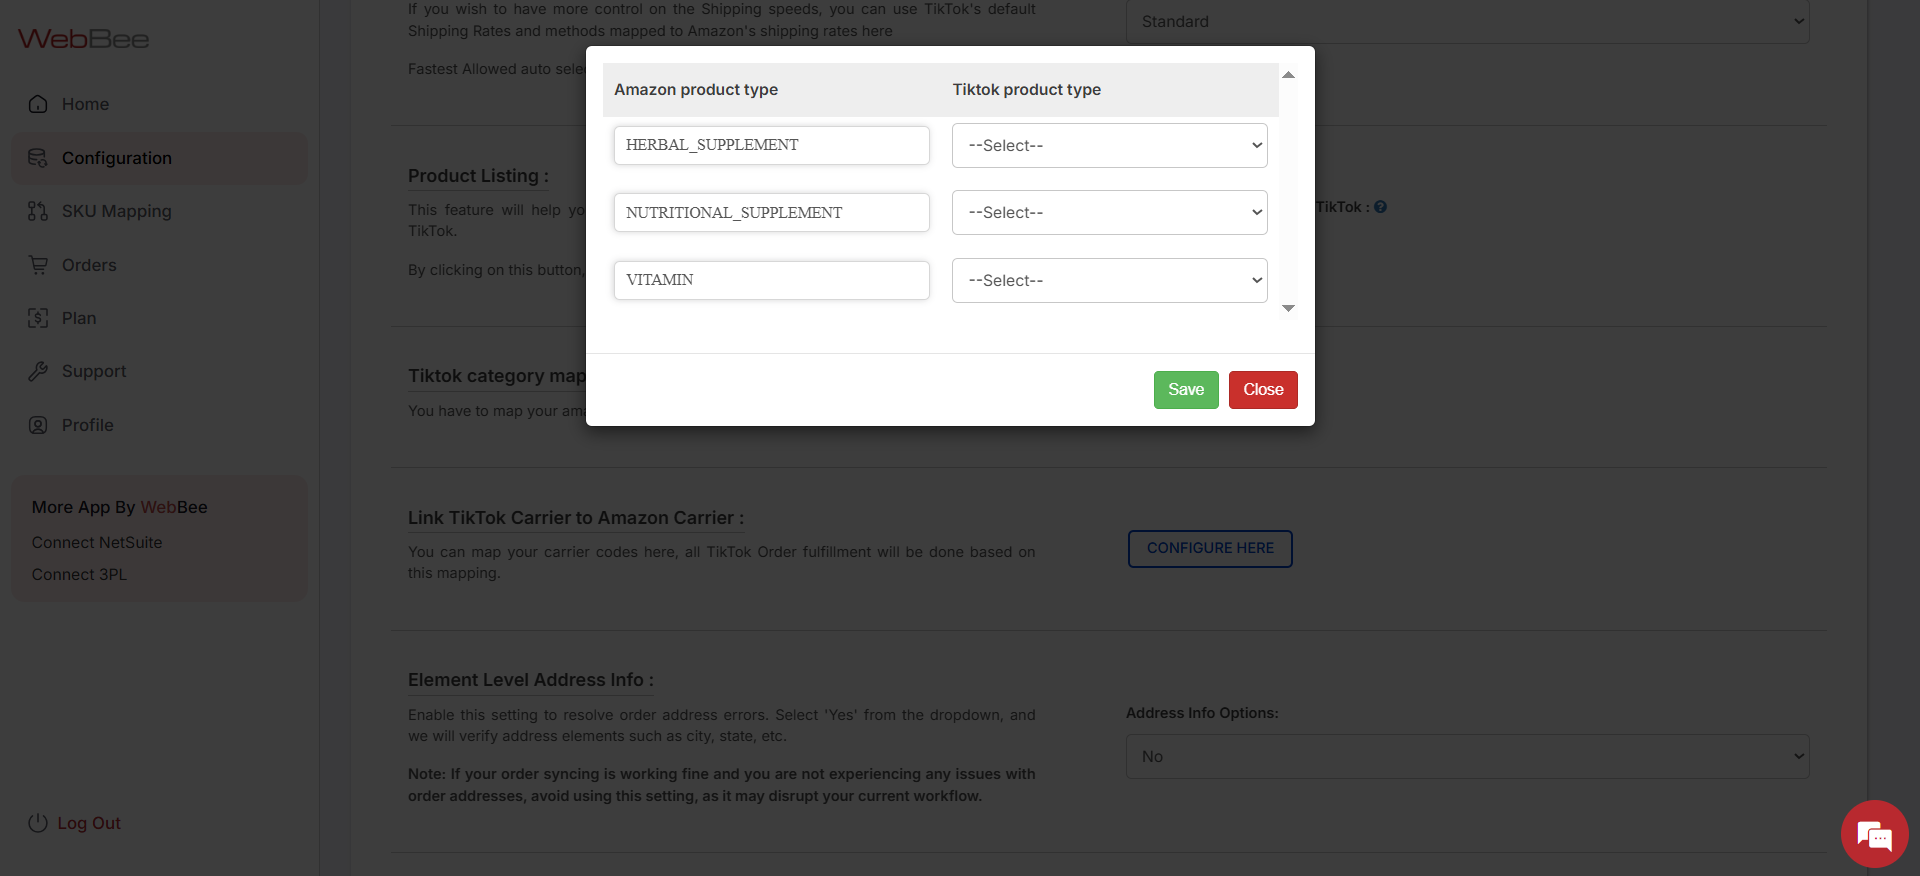This screenshot has height=876, width=1920.
Task: Click the Home icon in sidebar
Action: [38, 104]
